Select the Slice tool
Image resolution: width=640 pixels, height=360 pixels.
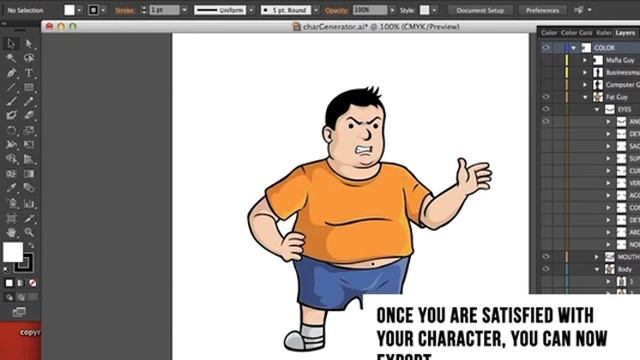(x=29, y=218)
